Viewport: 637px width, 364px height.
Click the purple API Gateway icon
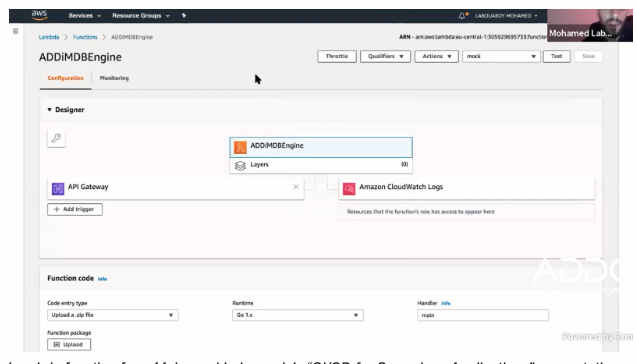(58, 188)
